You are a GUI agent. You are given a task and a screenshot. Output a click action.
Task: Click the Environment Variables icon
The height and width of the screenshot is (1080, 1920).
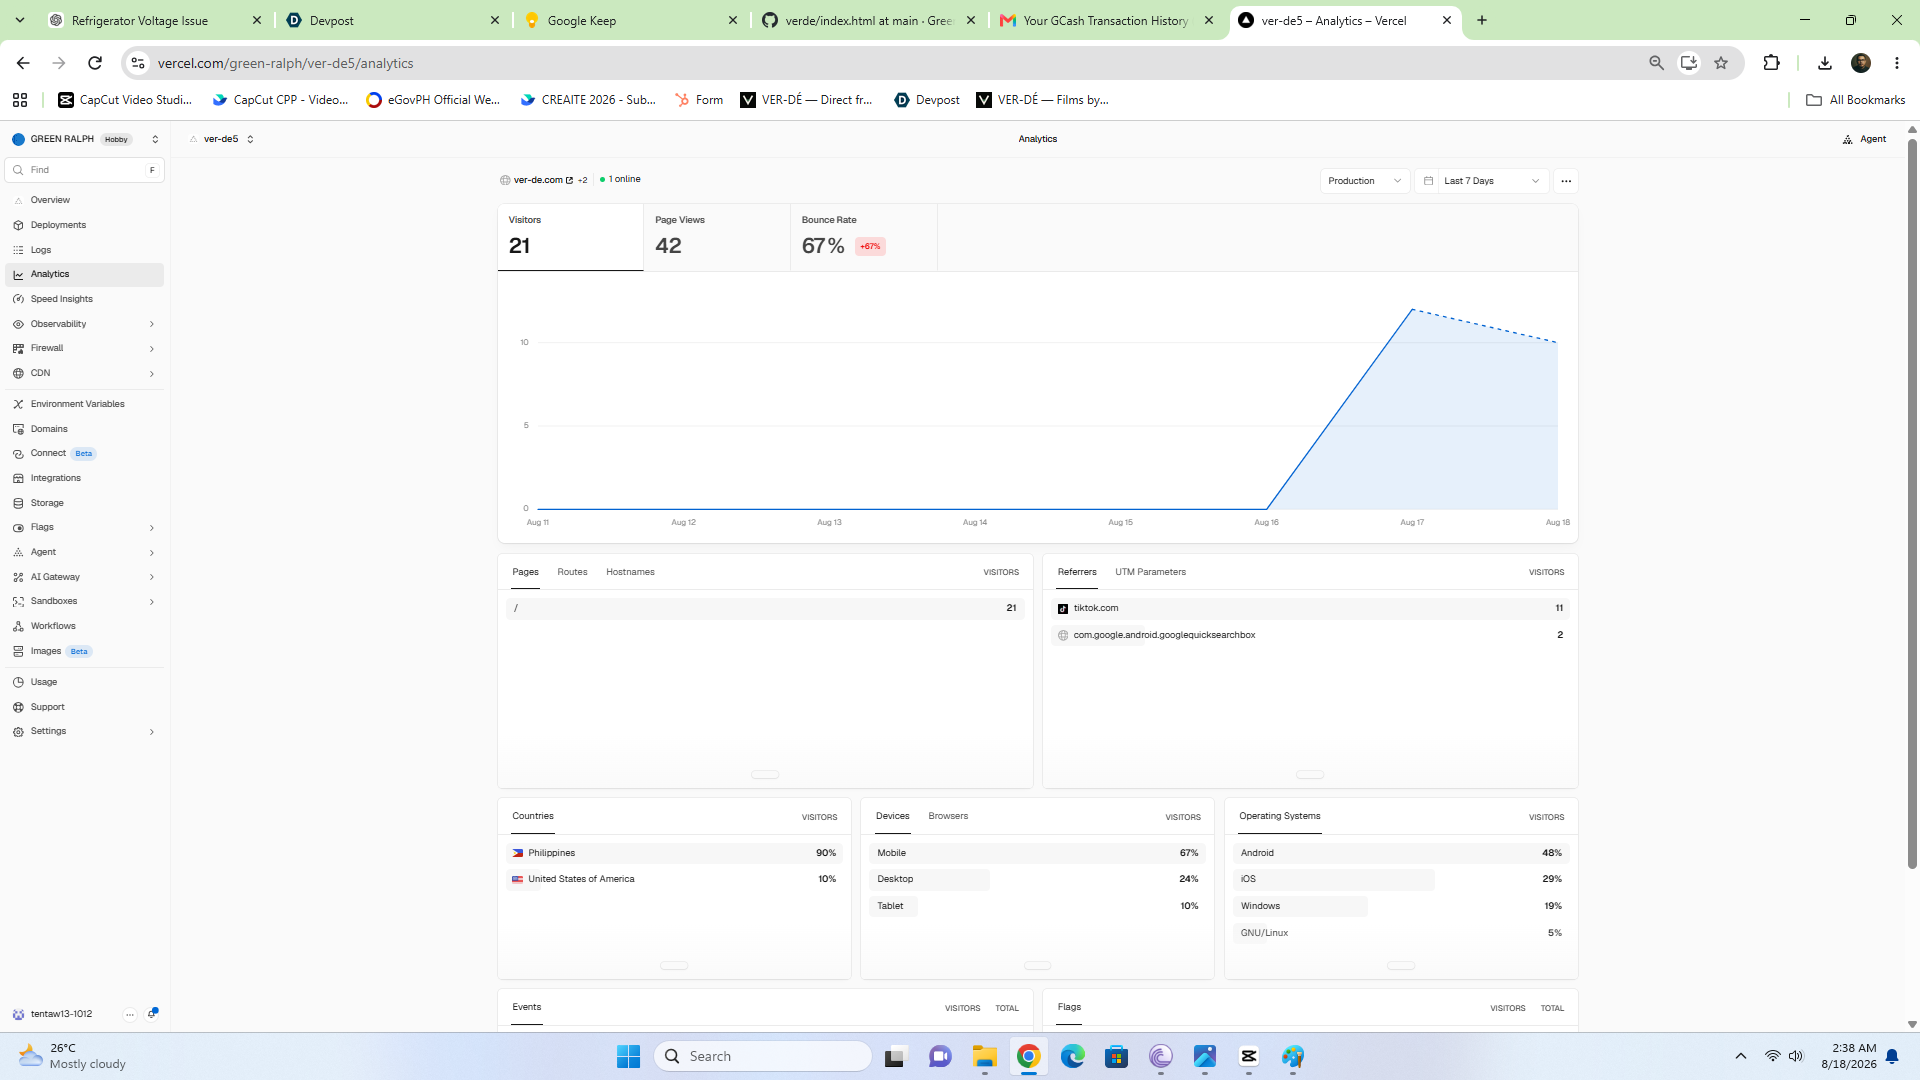click(x=18, y=404)
